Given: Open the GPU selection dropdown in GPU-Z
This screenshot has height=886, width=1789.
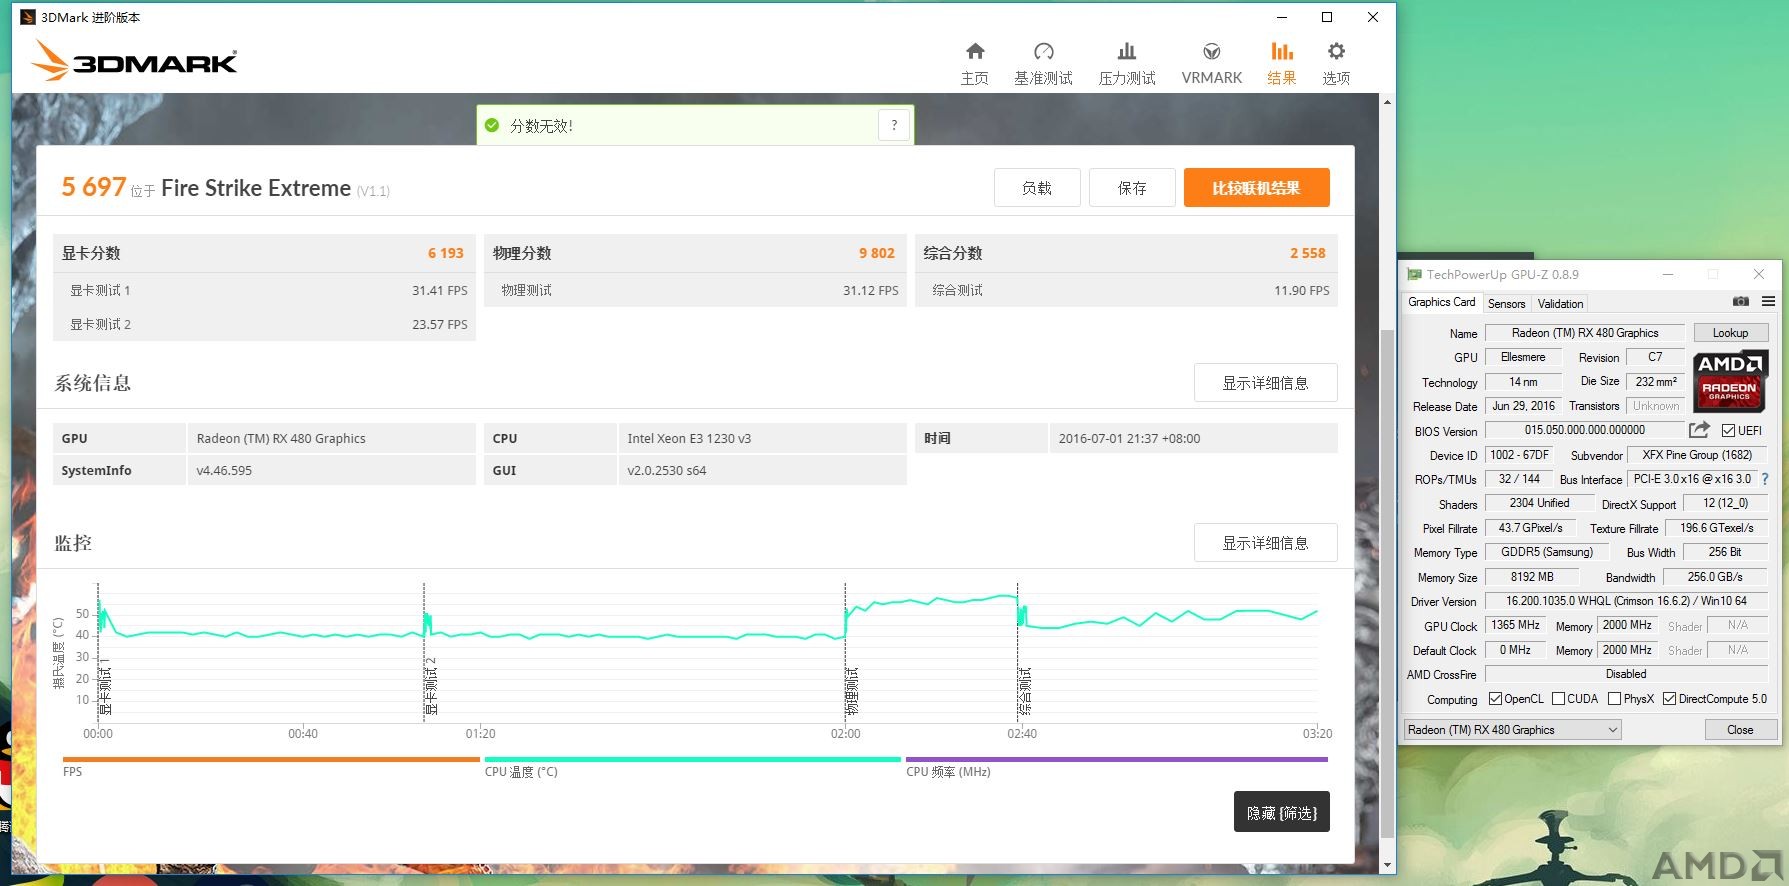Looking at the screenshot, I should point(1512,730).
